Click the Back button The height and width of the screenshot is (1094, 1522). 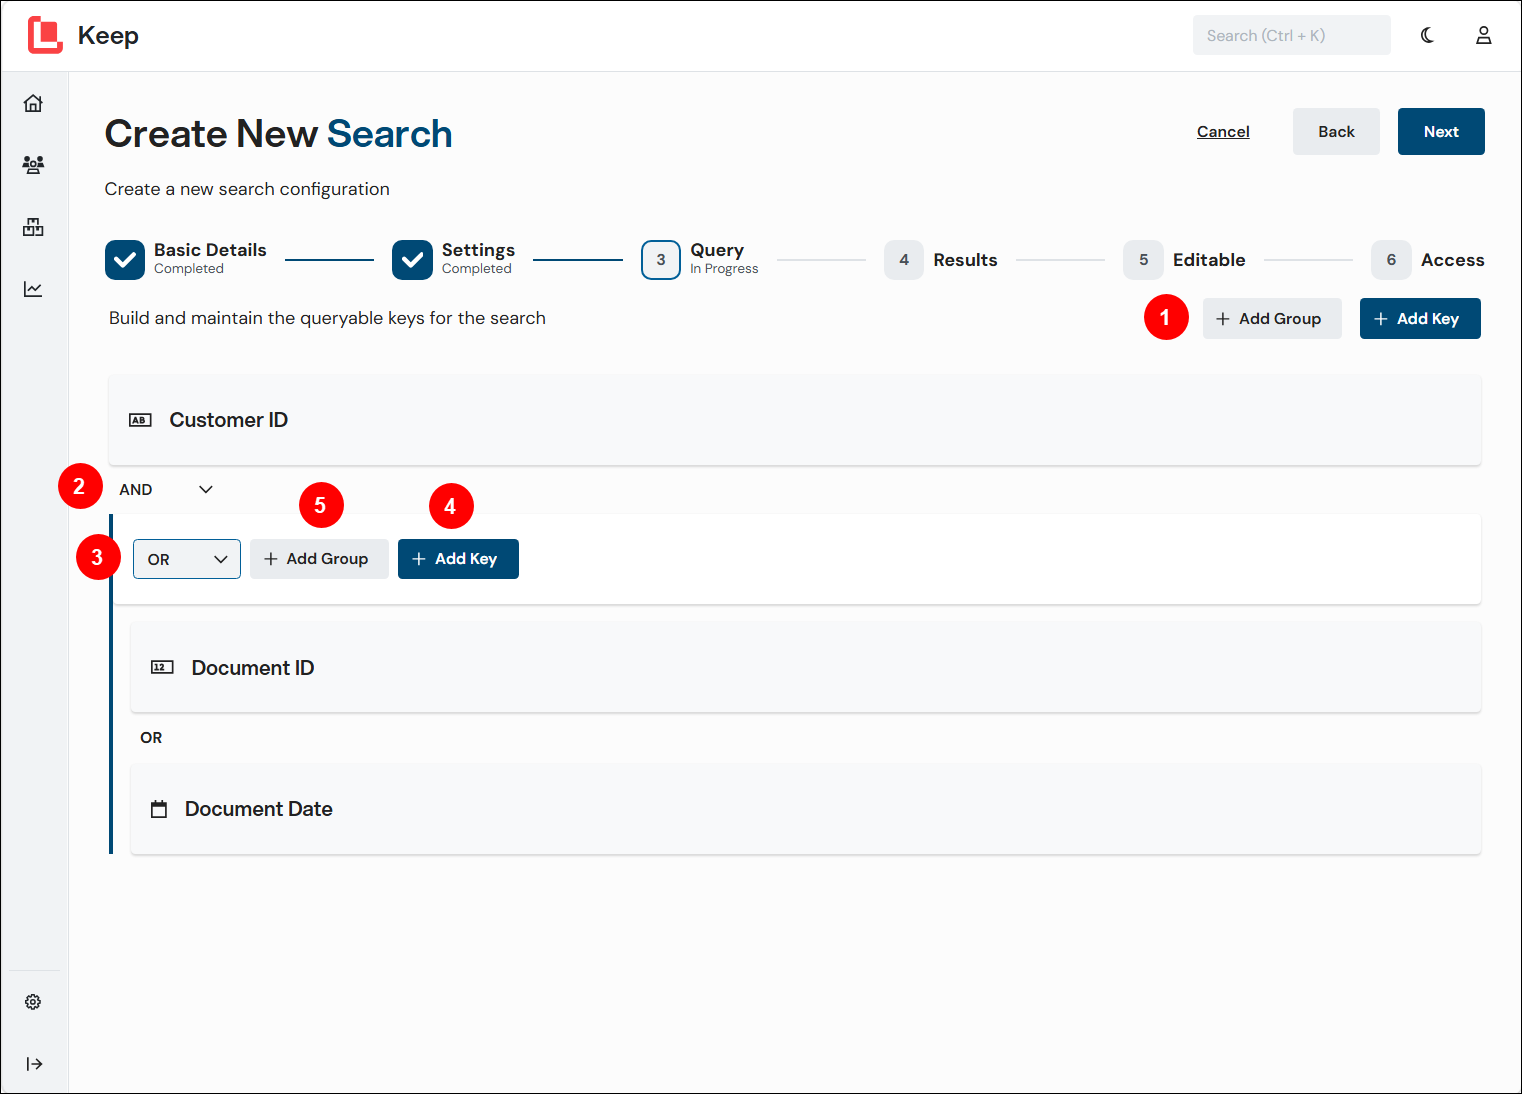coord(1336,132)
